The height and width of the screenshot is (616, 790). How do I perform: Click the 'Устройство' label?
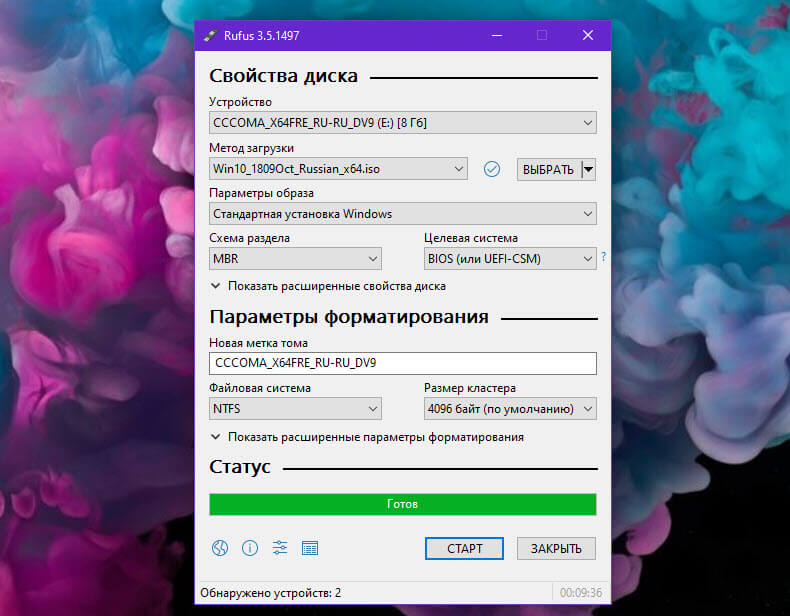tap(240, 102)
